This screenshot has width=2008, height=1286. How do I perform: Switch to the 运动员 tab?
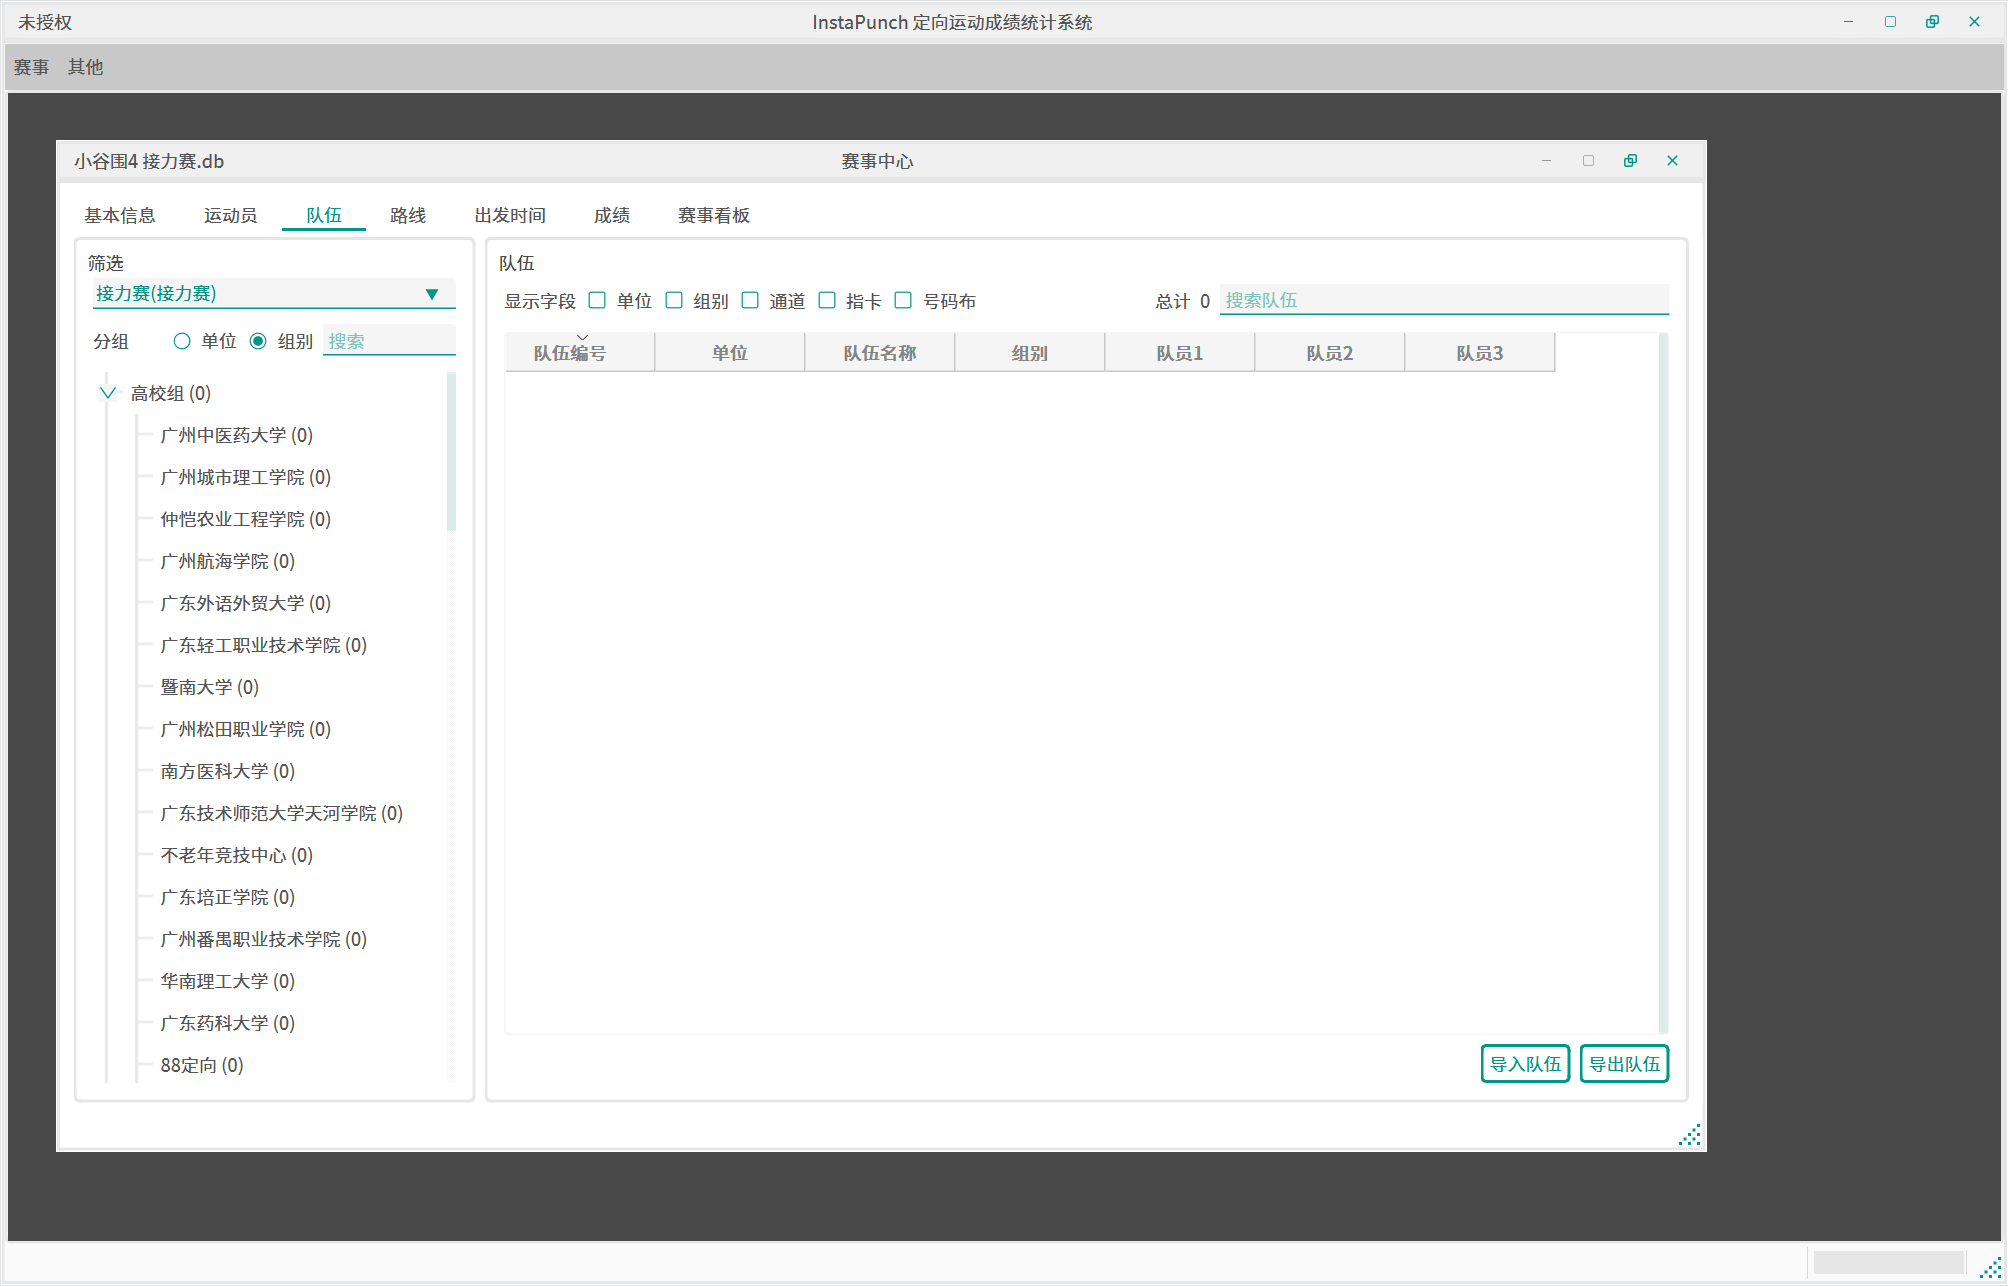[x=230, y=215]
